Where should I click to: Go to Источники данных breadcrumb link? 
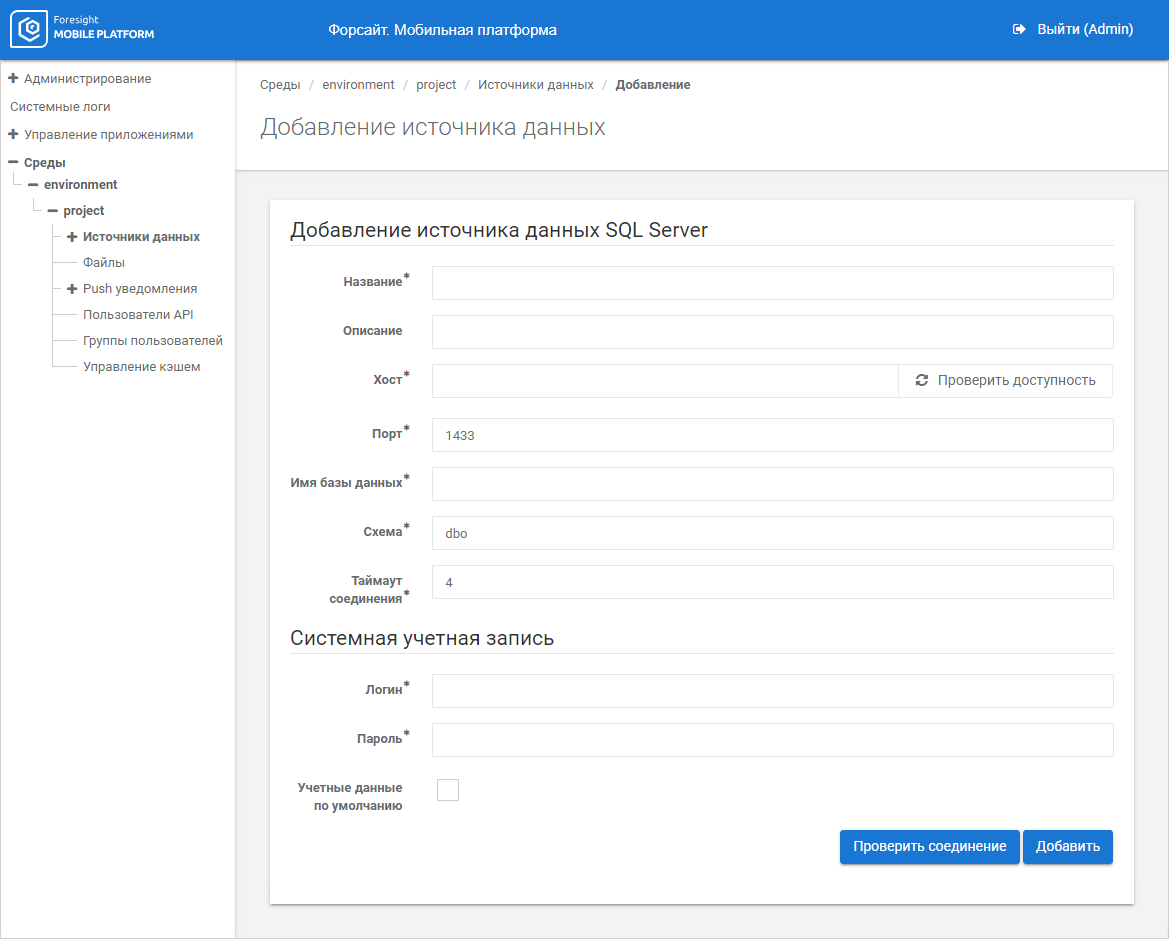pyautogui.click(x=535, y=85)
